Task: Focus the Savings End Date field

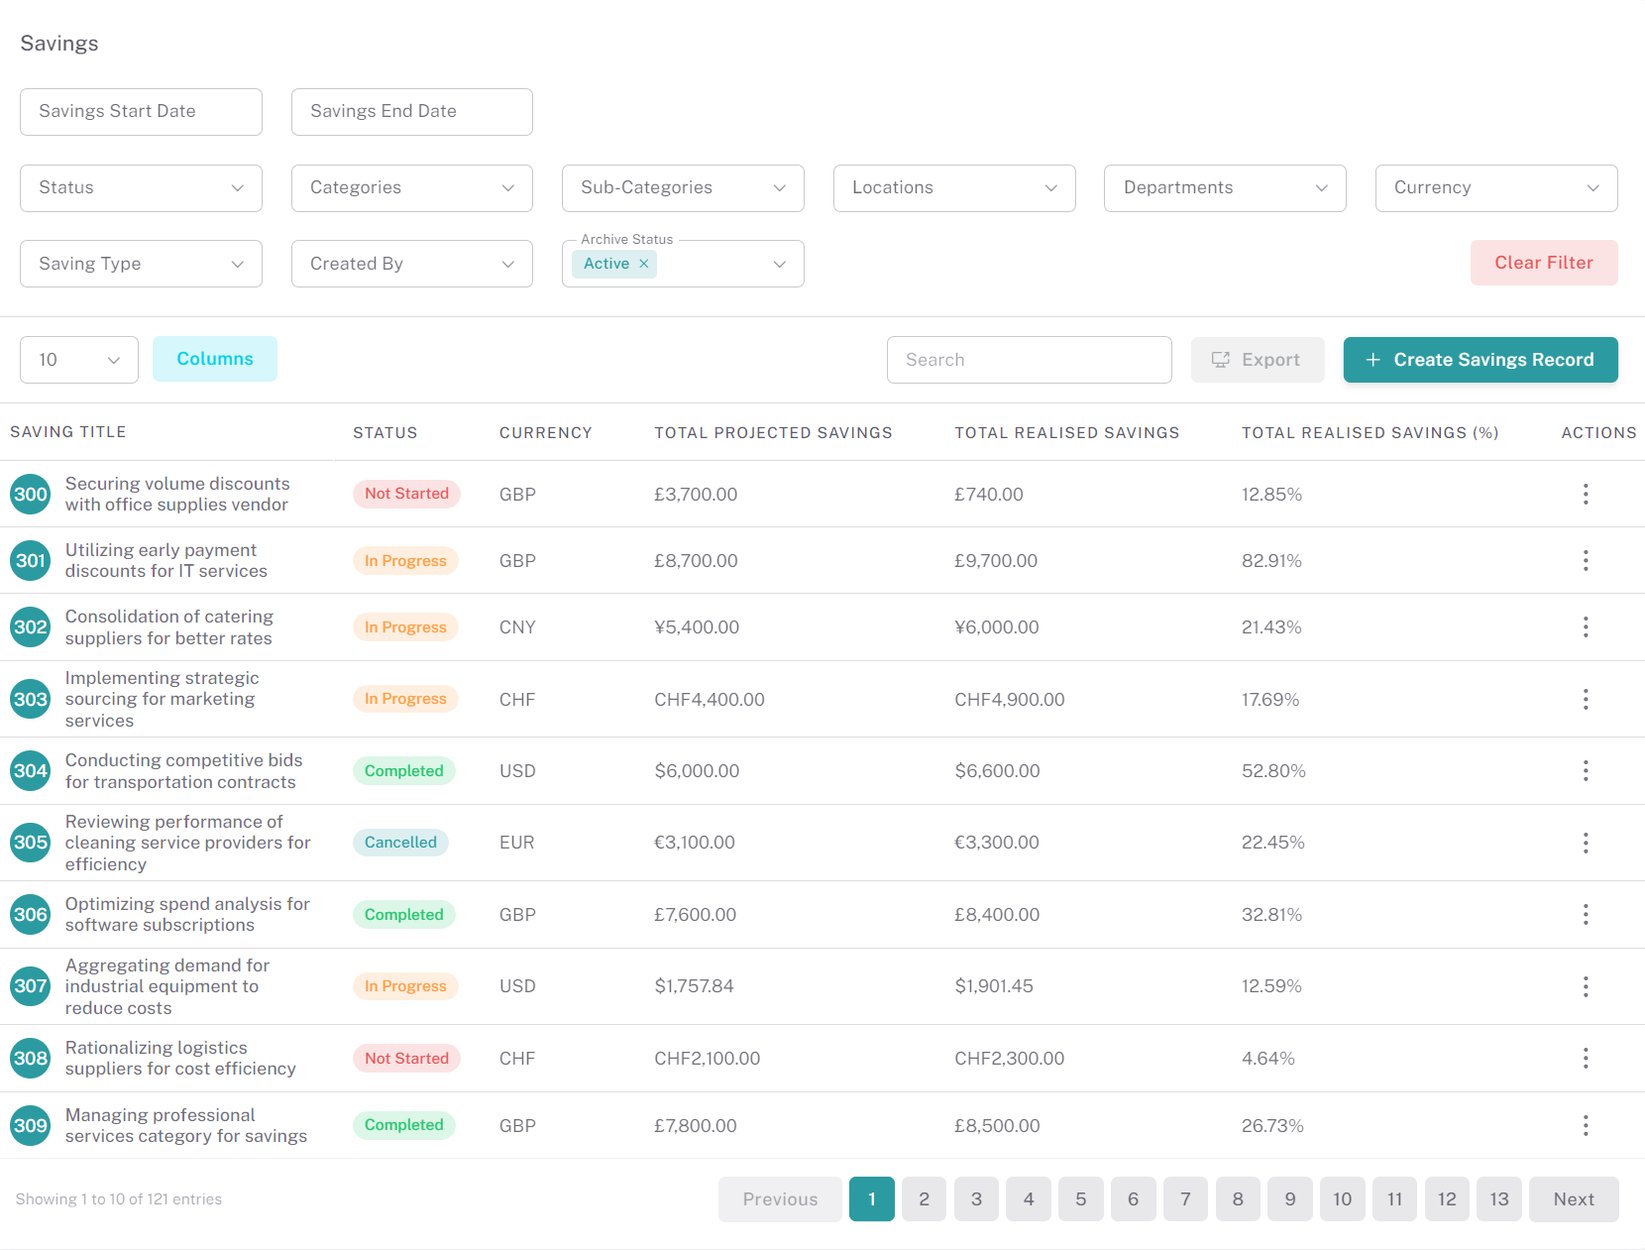Action: pos(412,112)
